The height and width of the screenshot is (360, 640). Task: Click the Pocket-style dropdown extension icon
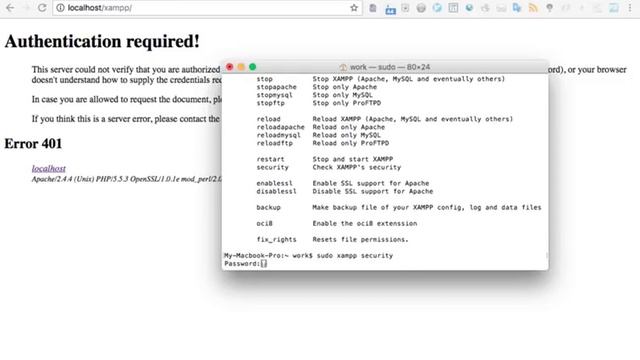tap(405, 8)
